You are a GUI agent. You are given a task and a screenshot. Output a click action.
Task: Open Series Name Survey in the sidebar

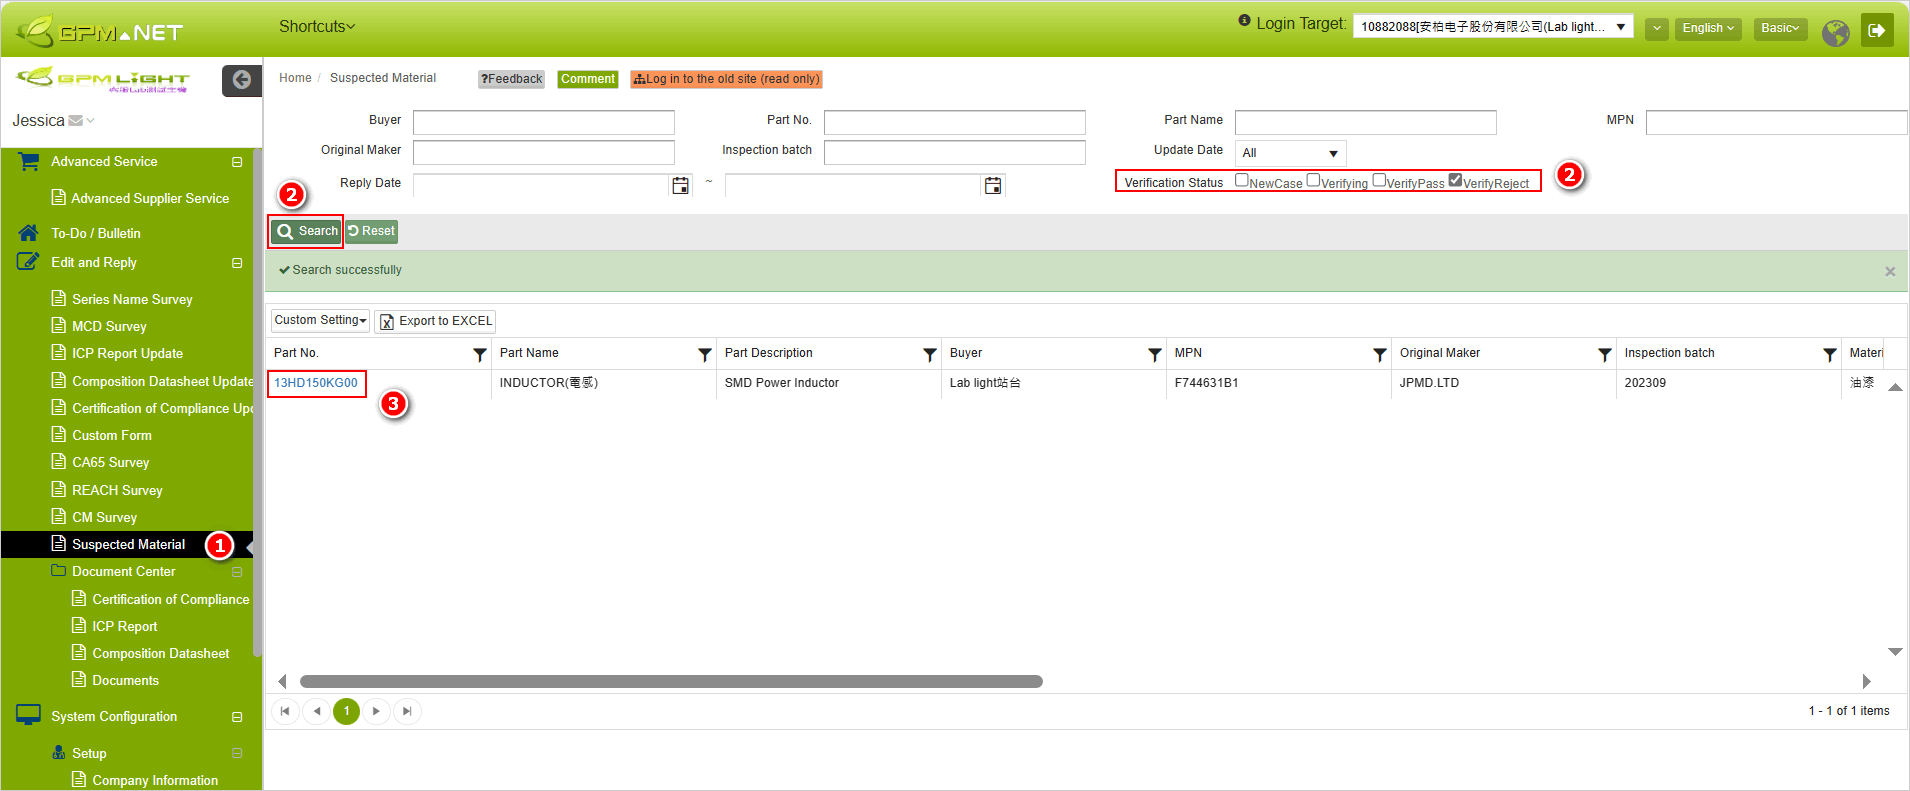132,299
